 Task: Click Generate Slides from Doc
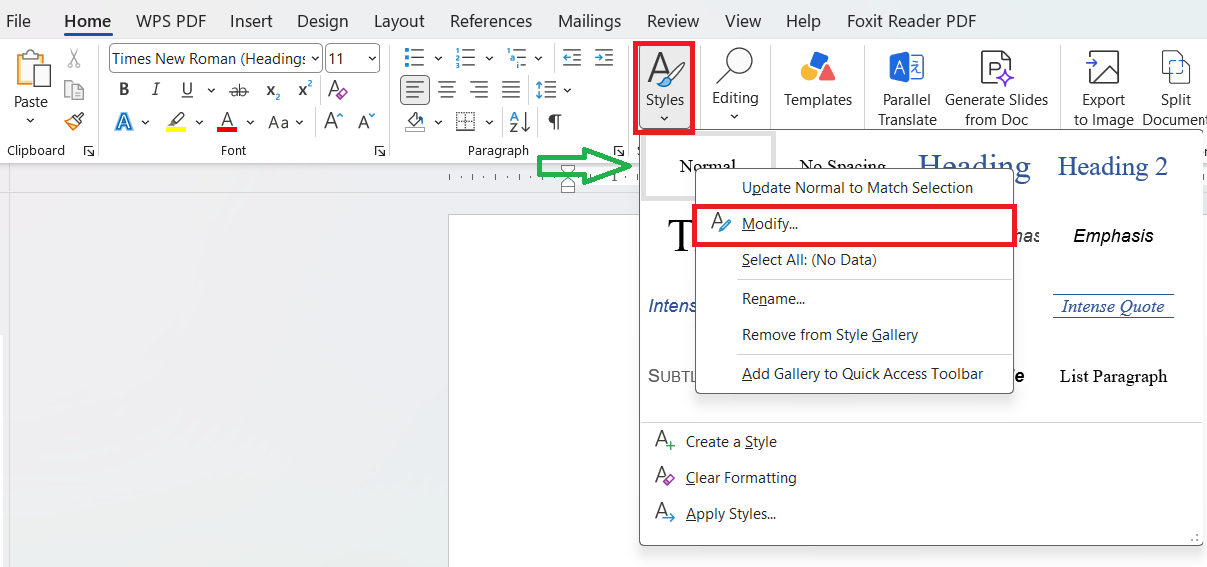997,88
